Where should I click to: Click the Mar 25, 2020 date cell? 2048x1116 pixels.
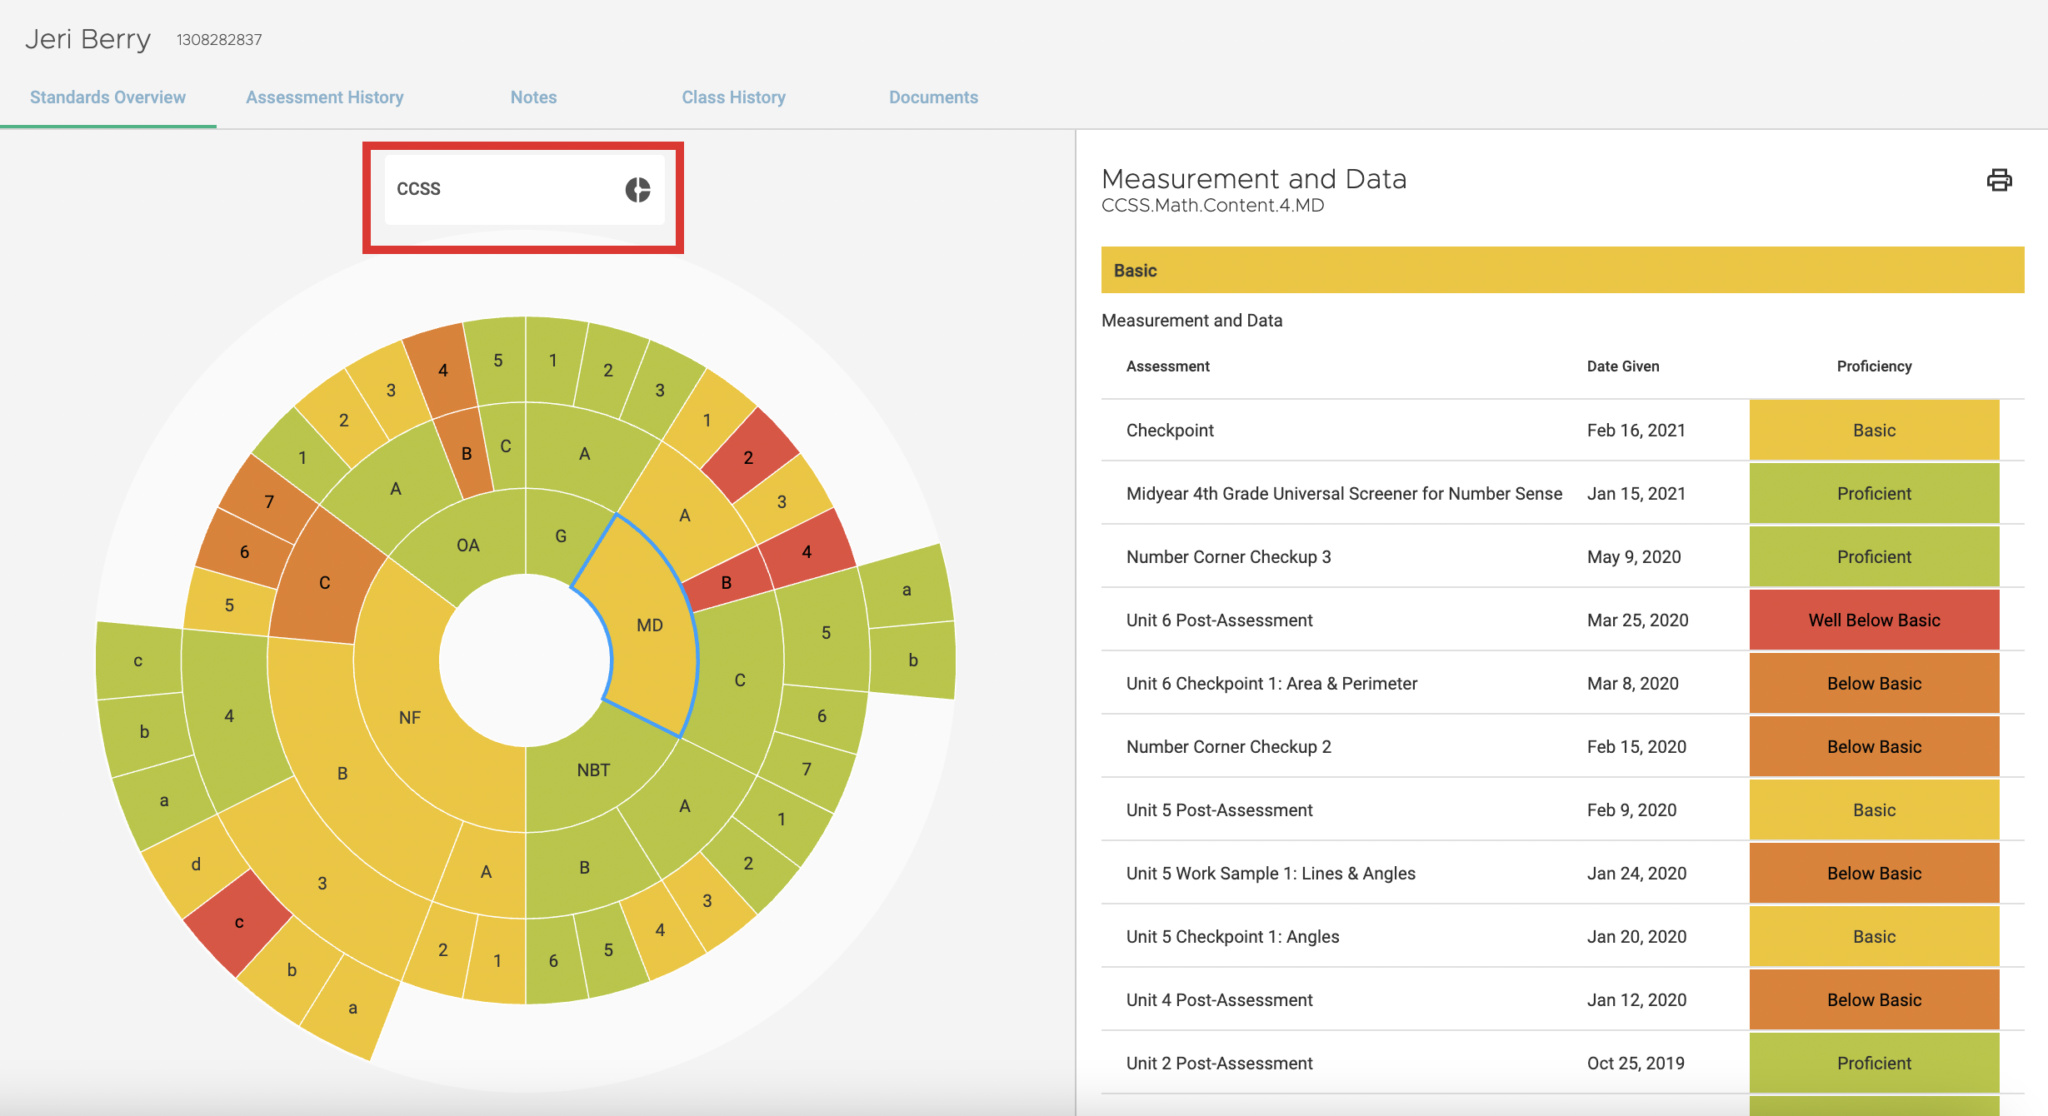click(x=1637, y=620)
